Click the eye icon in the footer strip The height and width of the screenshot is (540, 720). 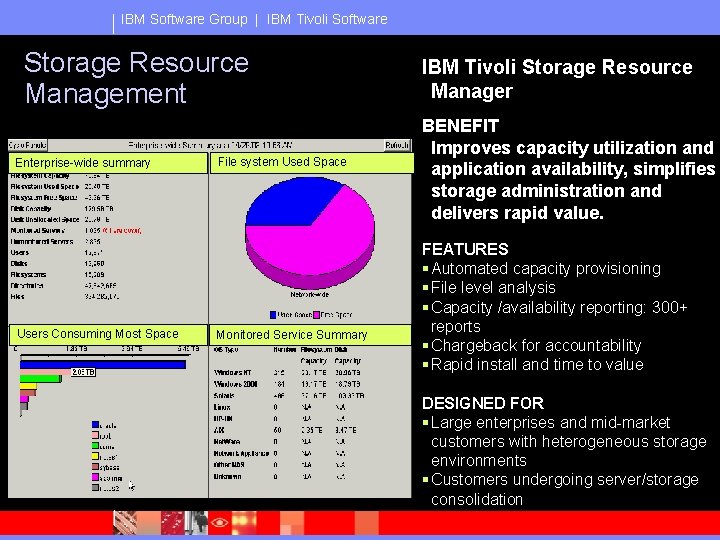[219, 523]
